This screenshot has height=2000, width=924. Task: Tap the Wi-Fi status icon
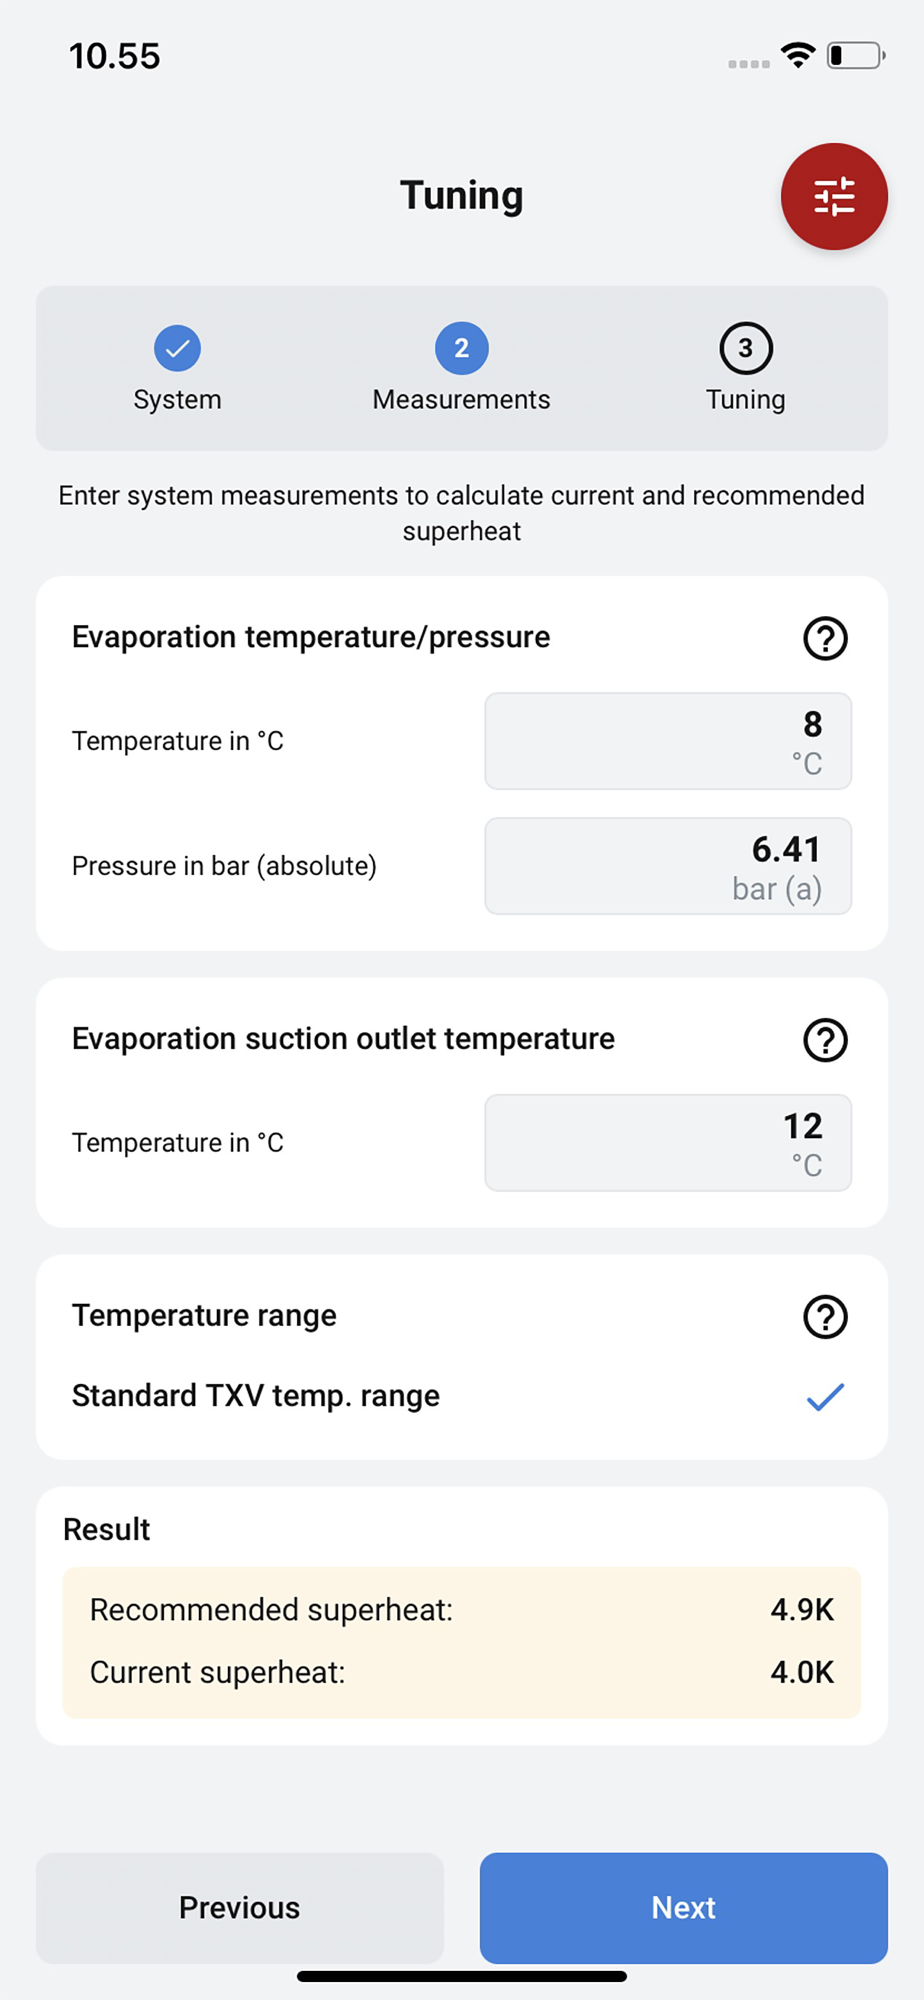tap(797, 55)
